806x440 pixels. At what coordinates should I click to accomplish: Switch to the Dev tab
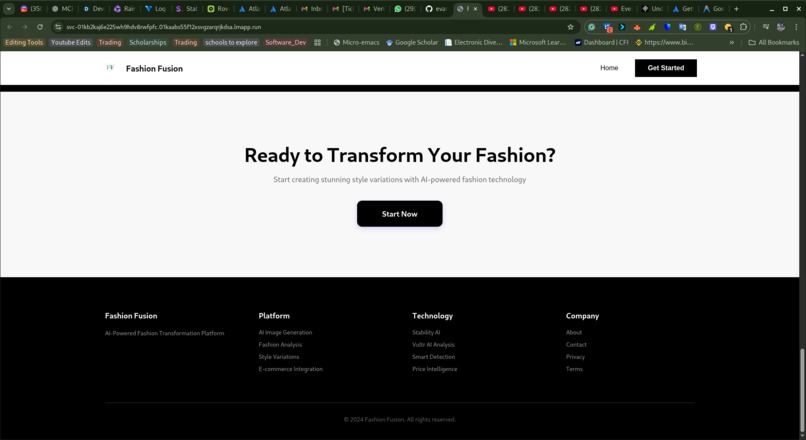[94, 9]
